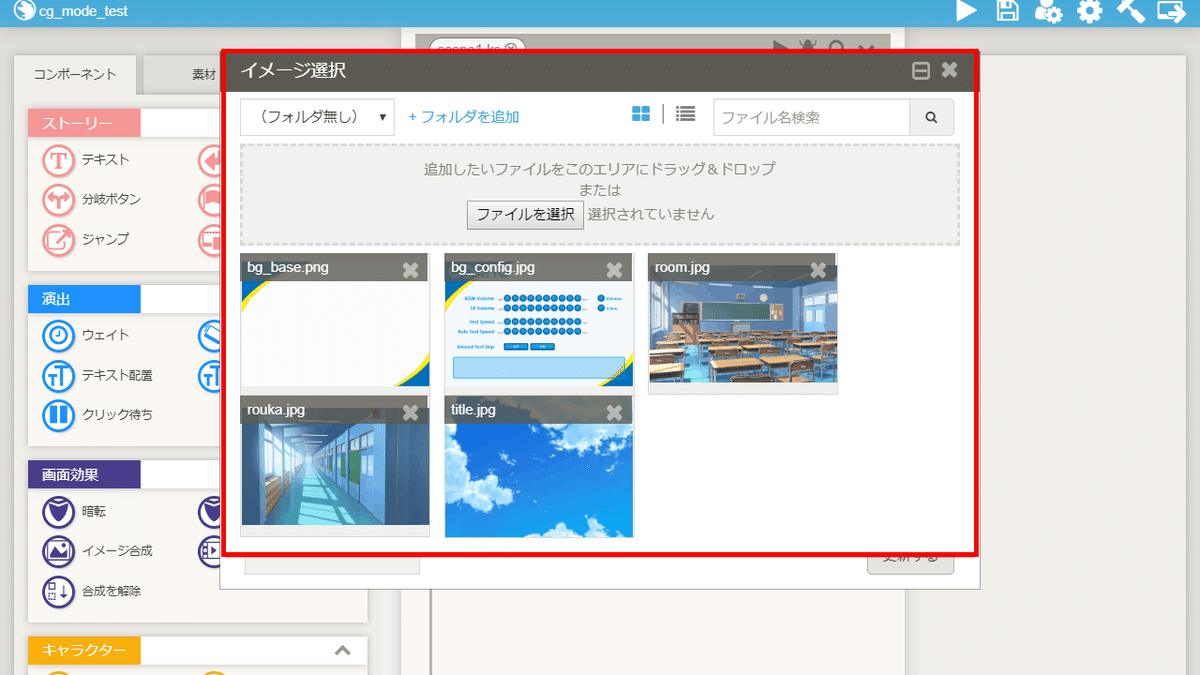Run project preview with the top play icon
The width and height of the screenshot is (1200, 675).
point(966,11)
